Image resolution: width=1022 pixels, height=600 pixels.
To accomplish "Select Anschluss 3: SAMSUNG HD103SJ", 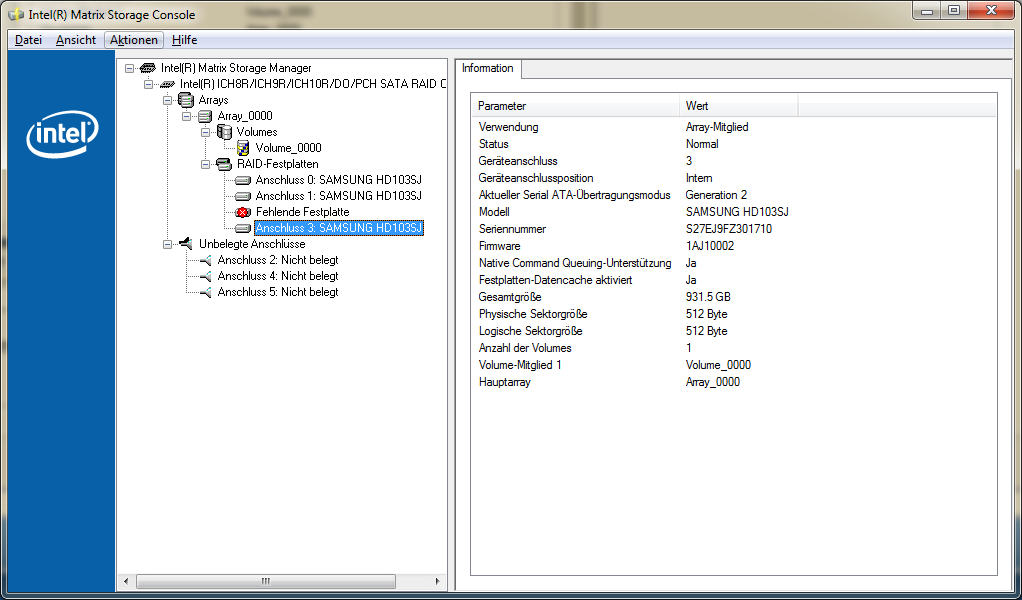I will pos(339,228).
